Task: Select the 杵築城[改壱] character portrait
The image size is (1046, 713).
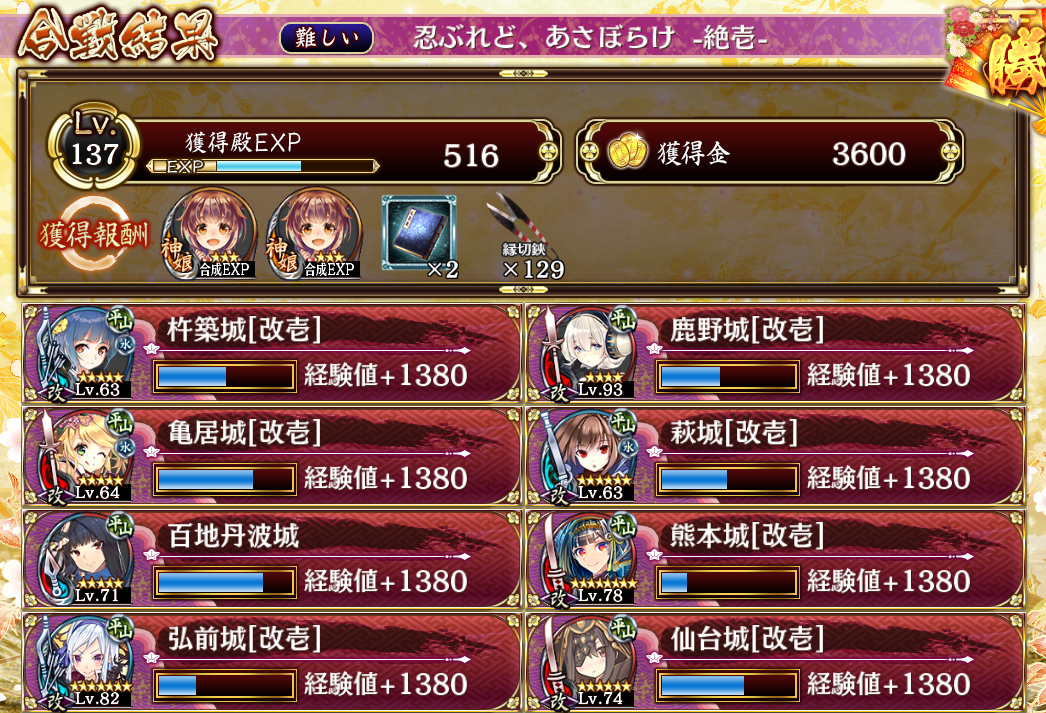Action: click(x=86, y=353)
